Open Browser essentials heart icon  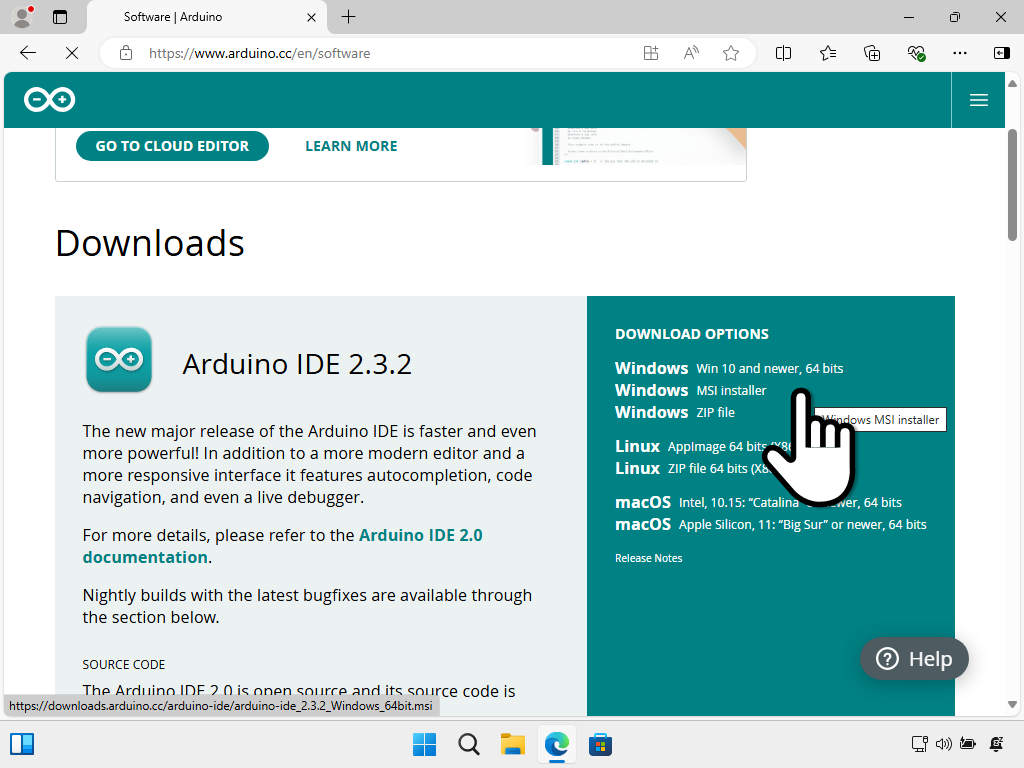[916, 53]
